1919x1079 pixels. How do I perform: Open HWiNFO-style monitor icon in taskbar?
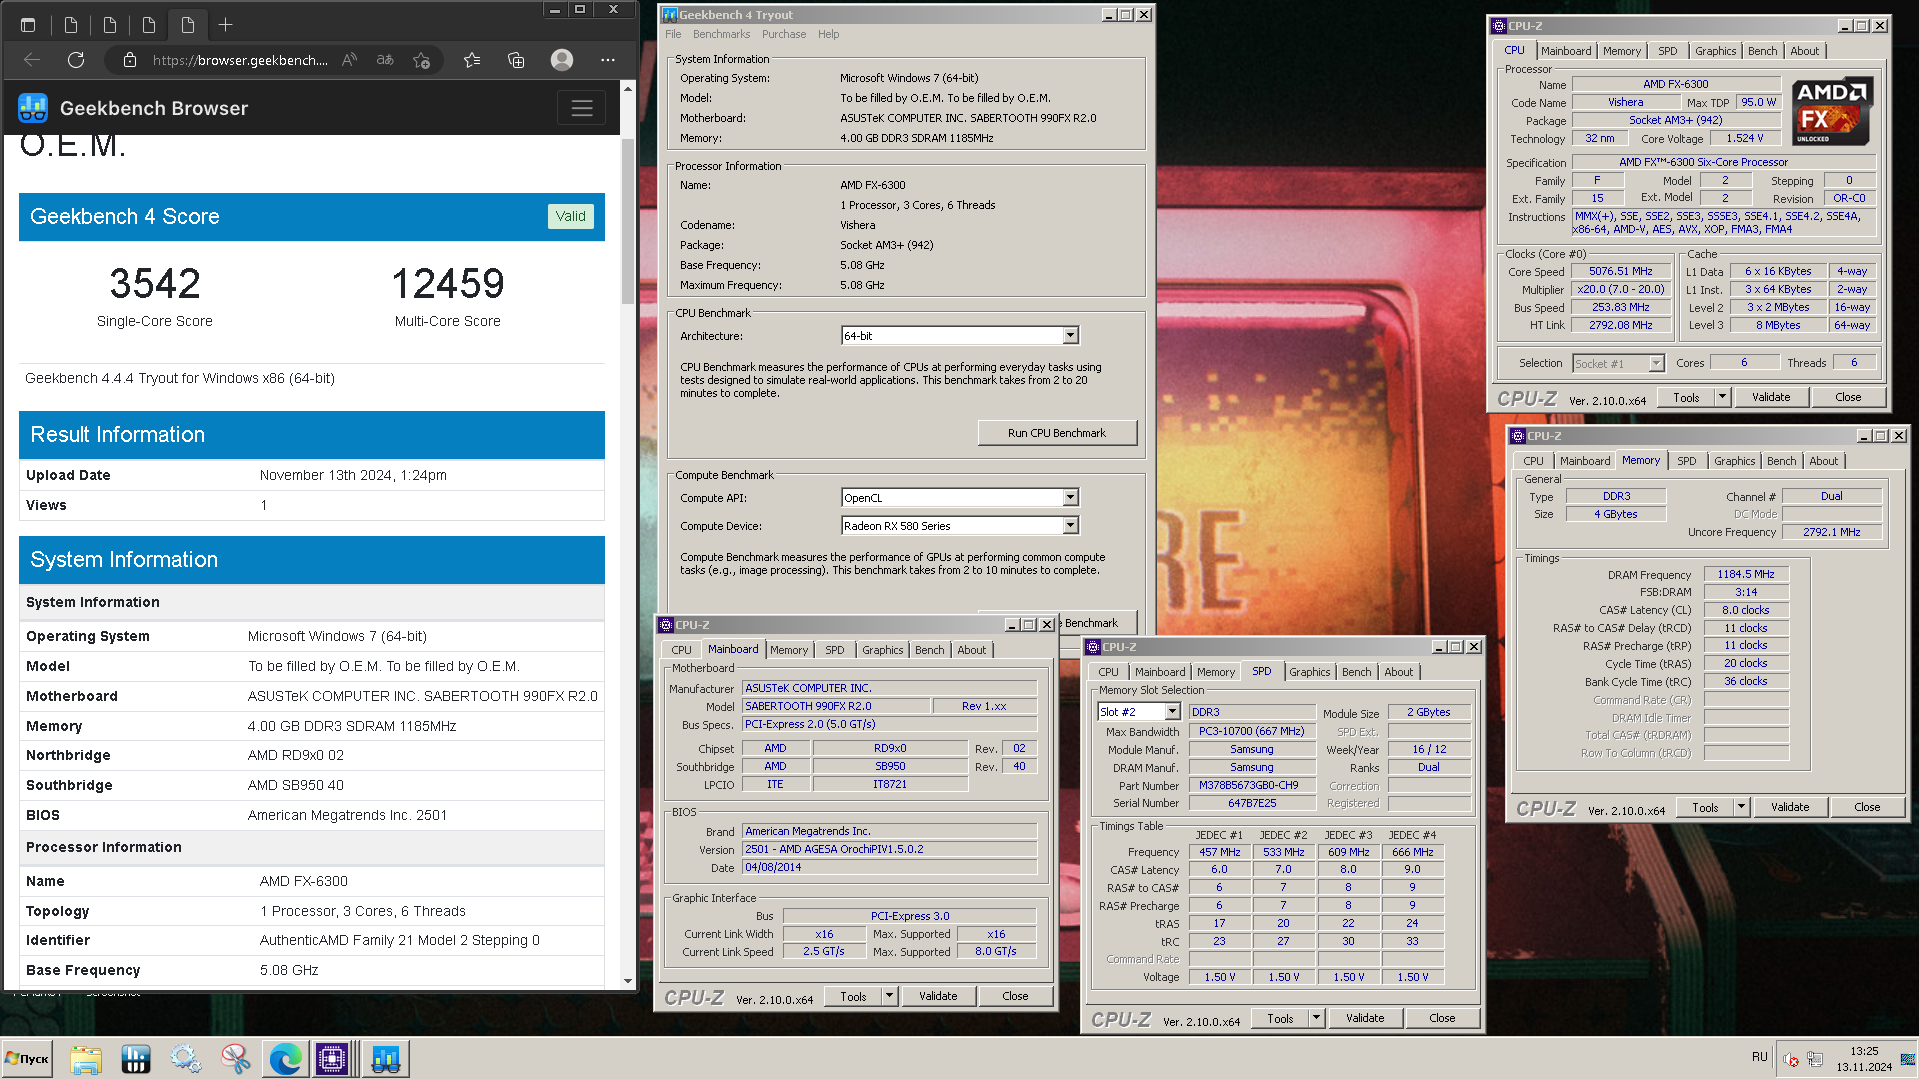(x=136, y=1058)
